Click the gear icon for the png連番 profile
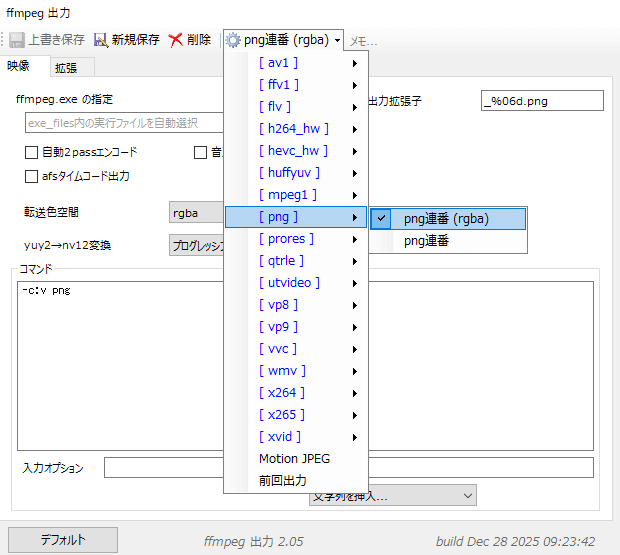This screenshot has height=555, width=620. 233,40
